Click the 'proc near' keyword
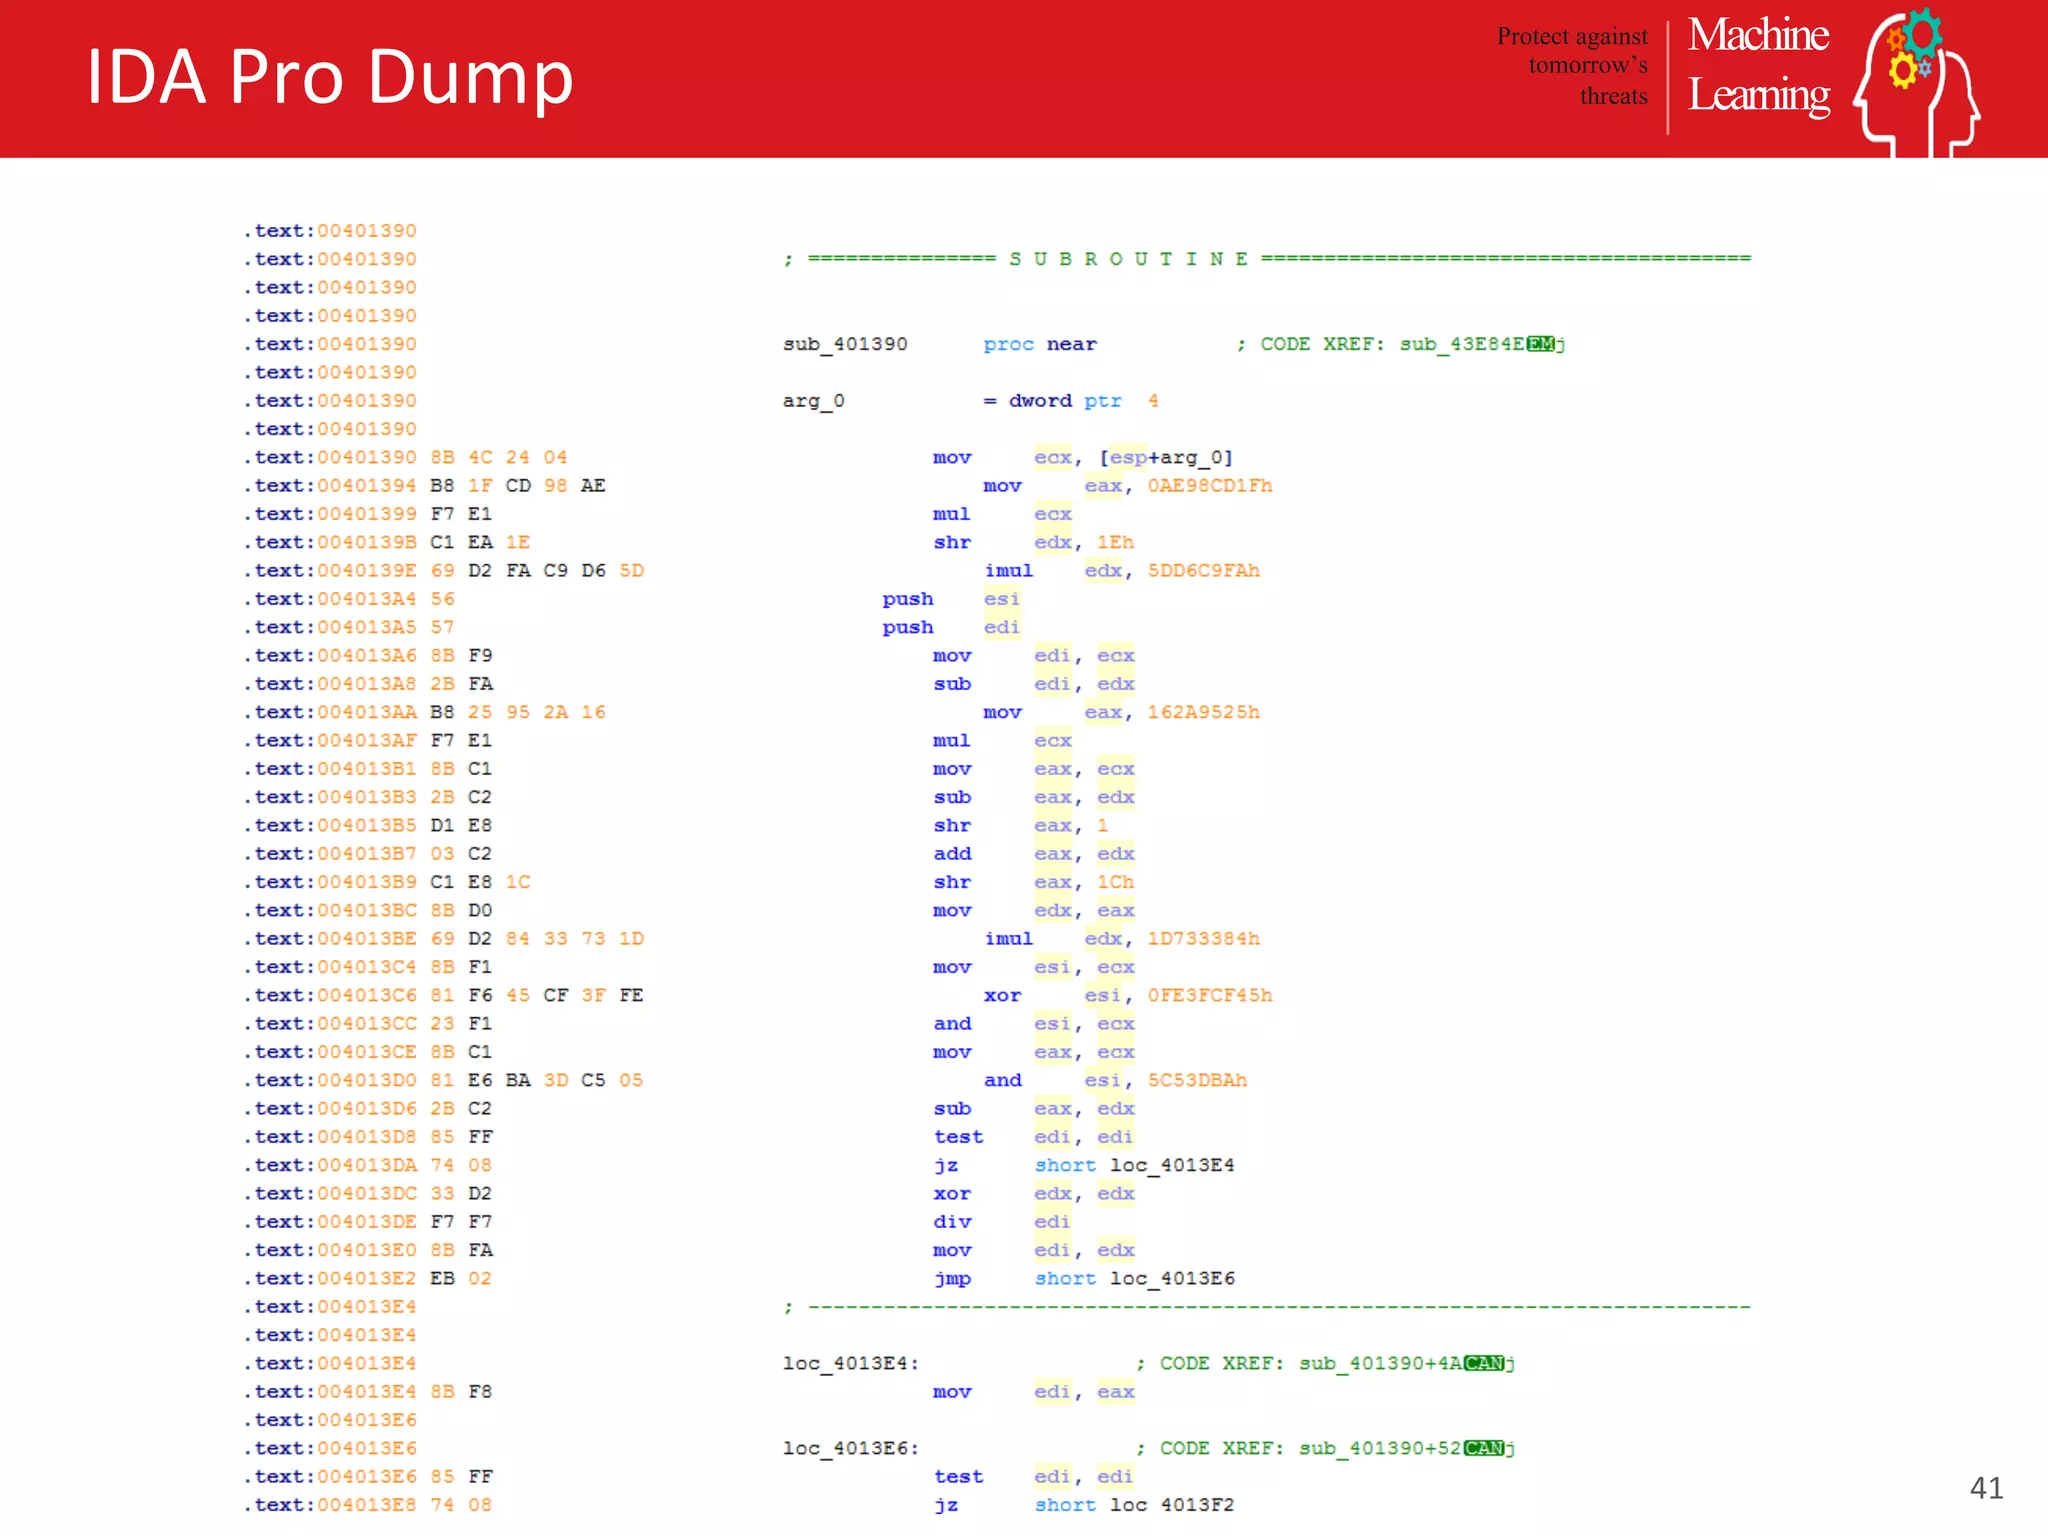Image resolution: width=2048 pixels, height=1536 pixels. coord(1040,344)
